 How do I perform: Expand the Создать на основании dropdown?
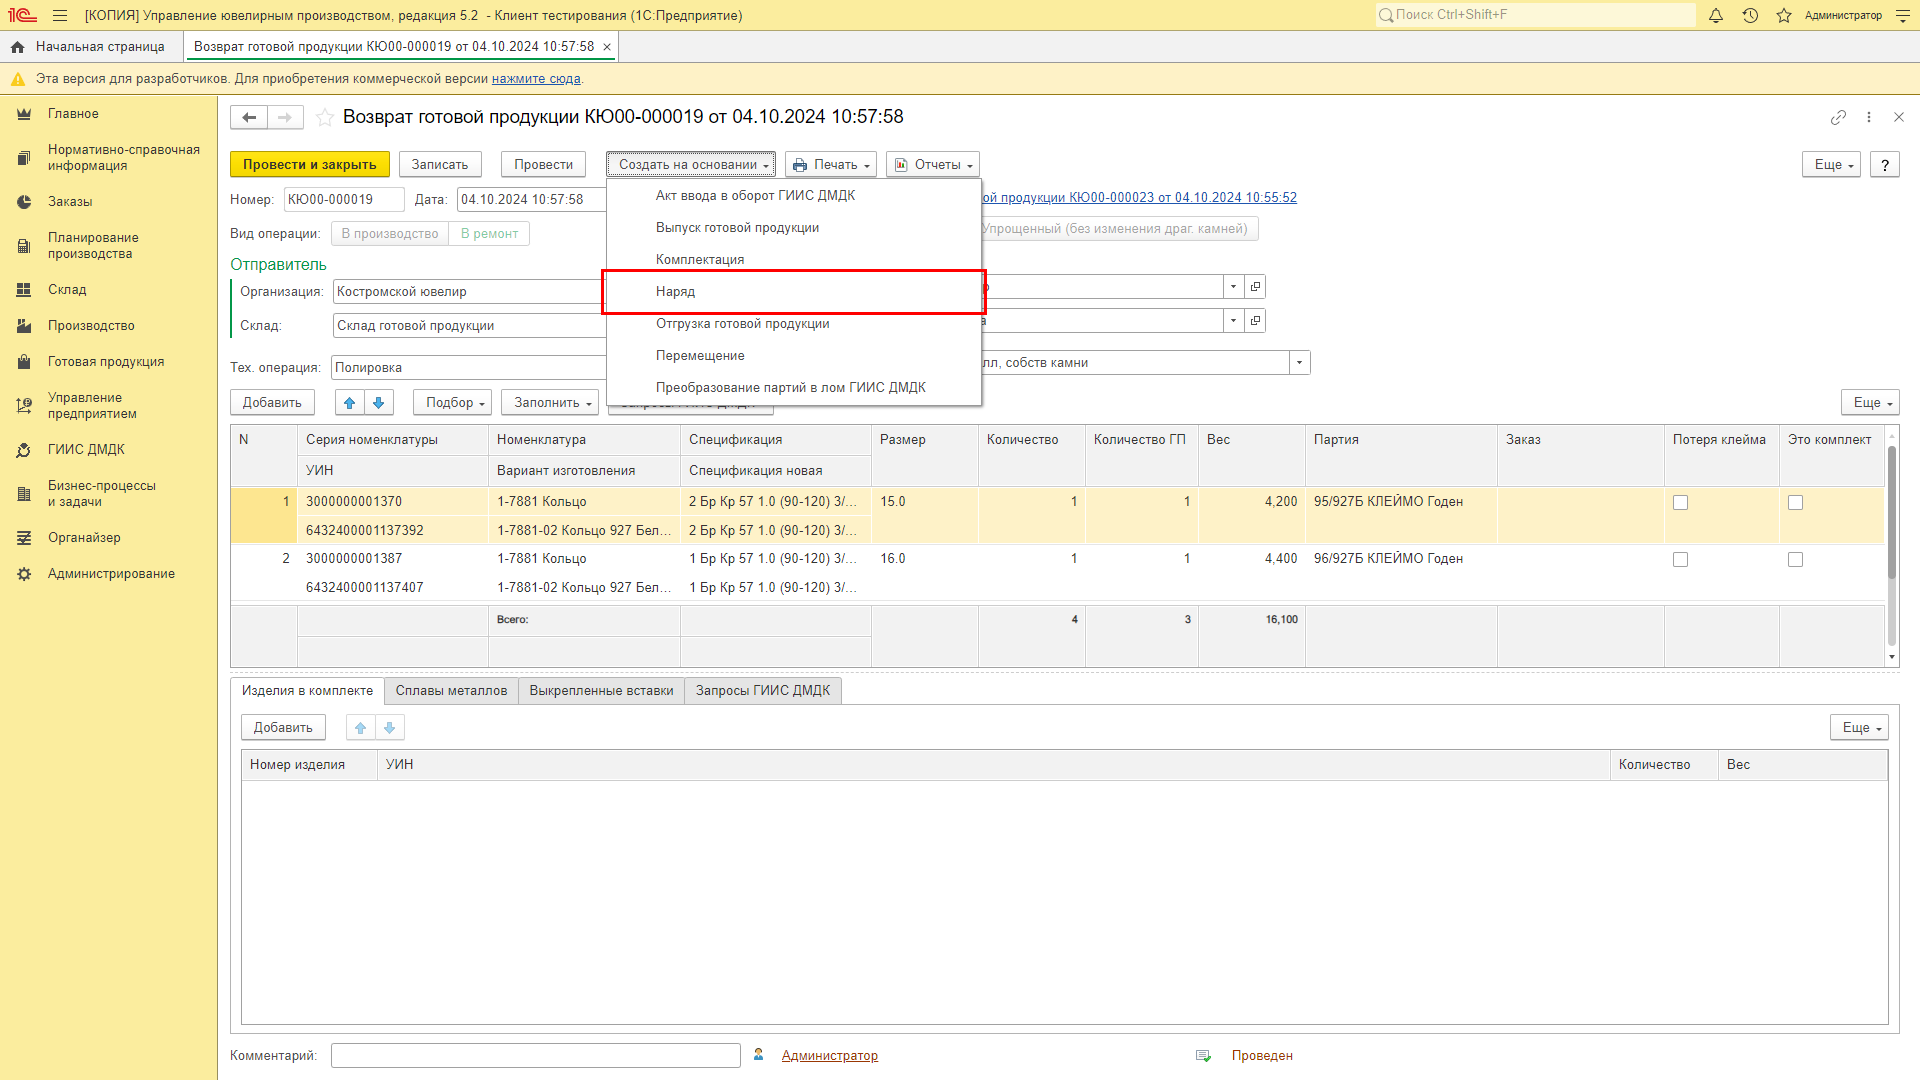(691, 164)
